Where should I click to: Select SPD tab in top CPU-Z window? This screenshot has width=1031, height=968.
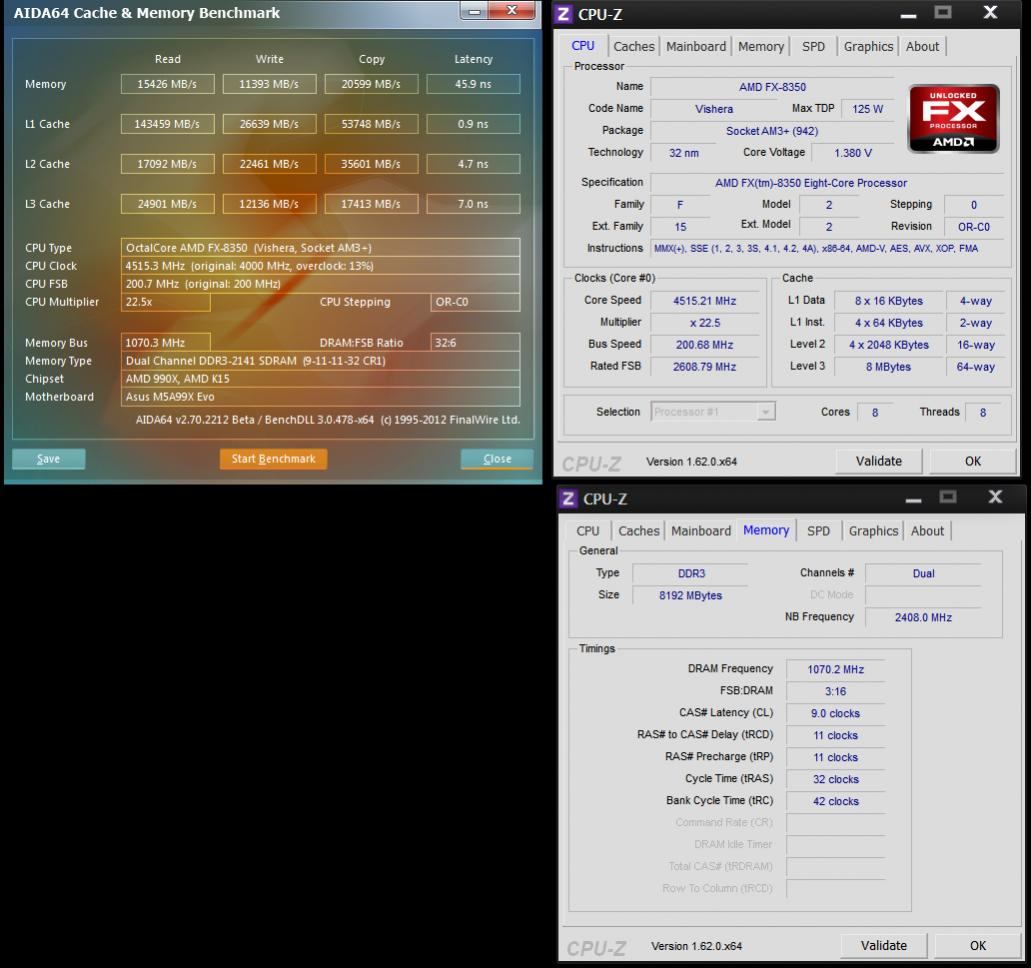tap(813, 47)
